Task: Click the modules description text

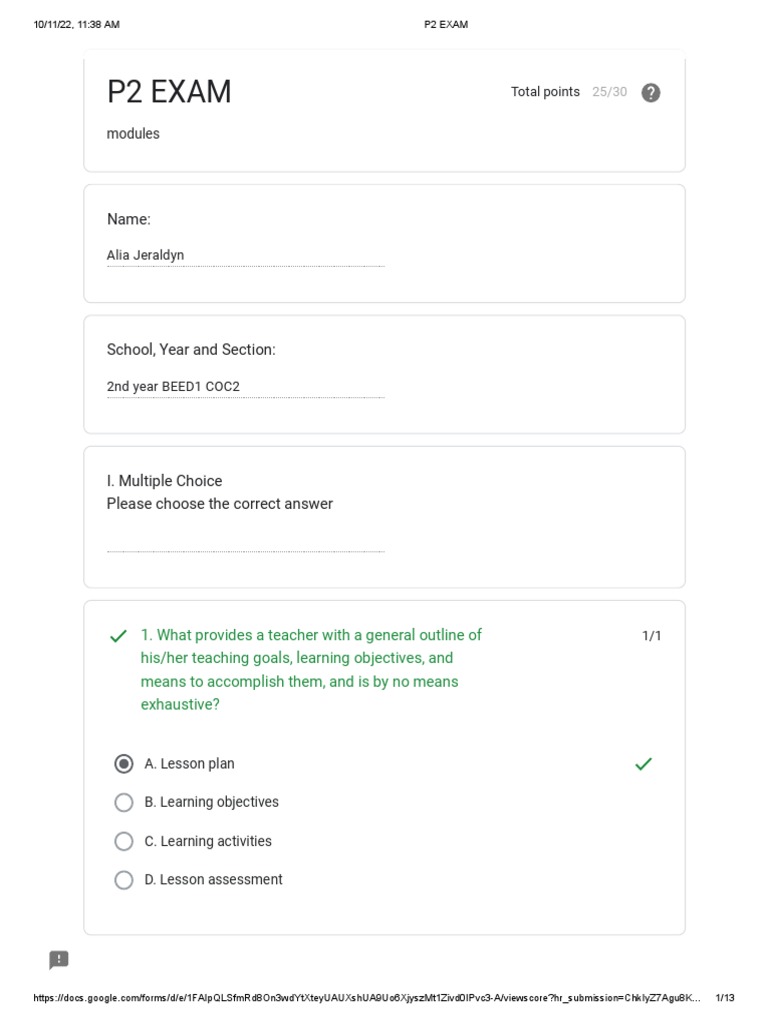Action: pyautogui.click(x=133, y=134)
